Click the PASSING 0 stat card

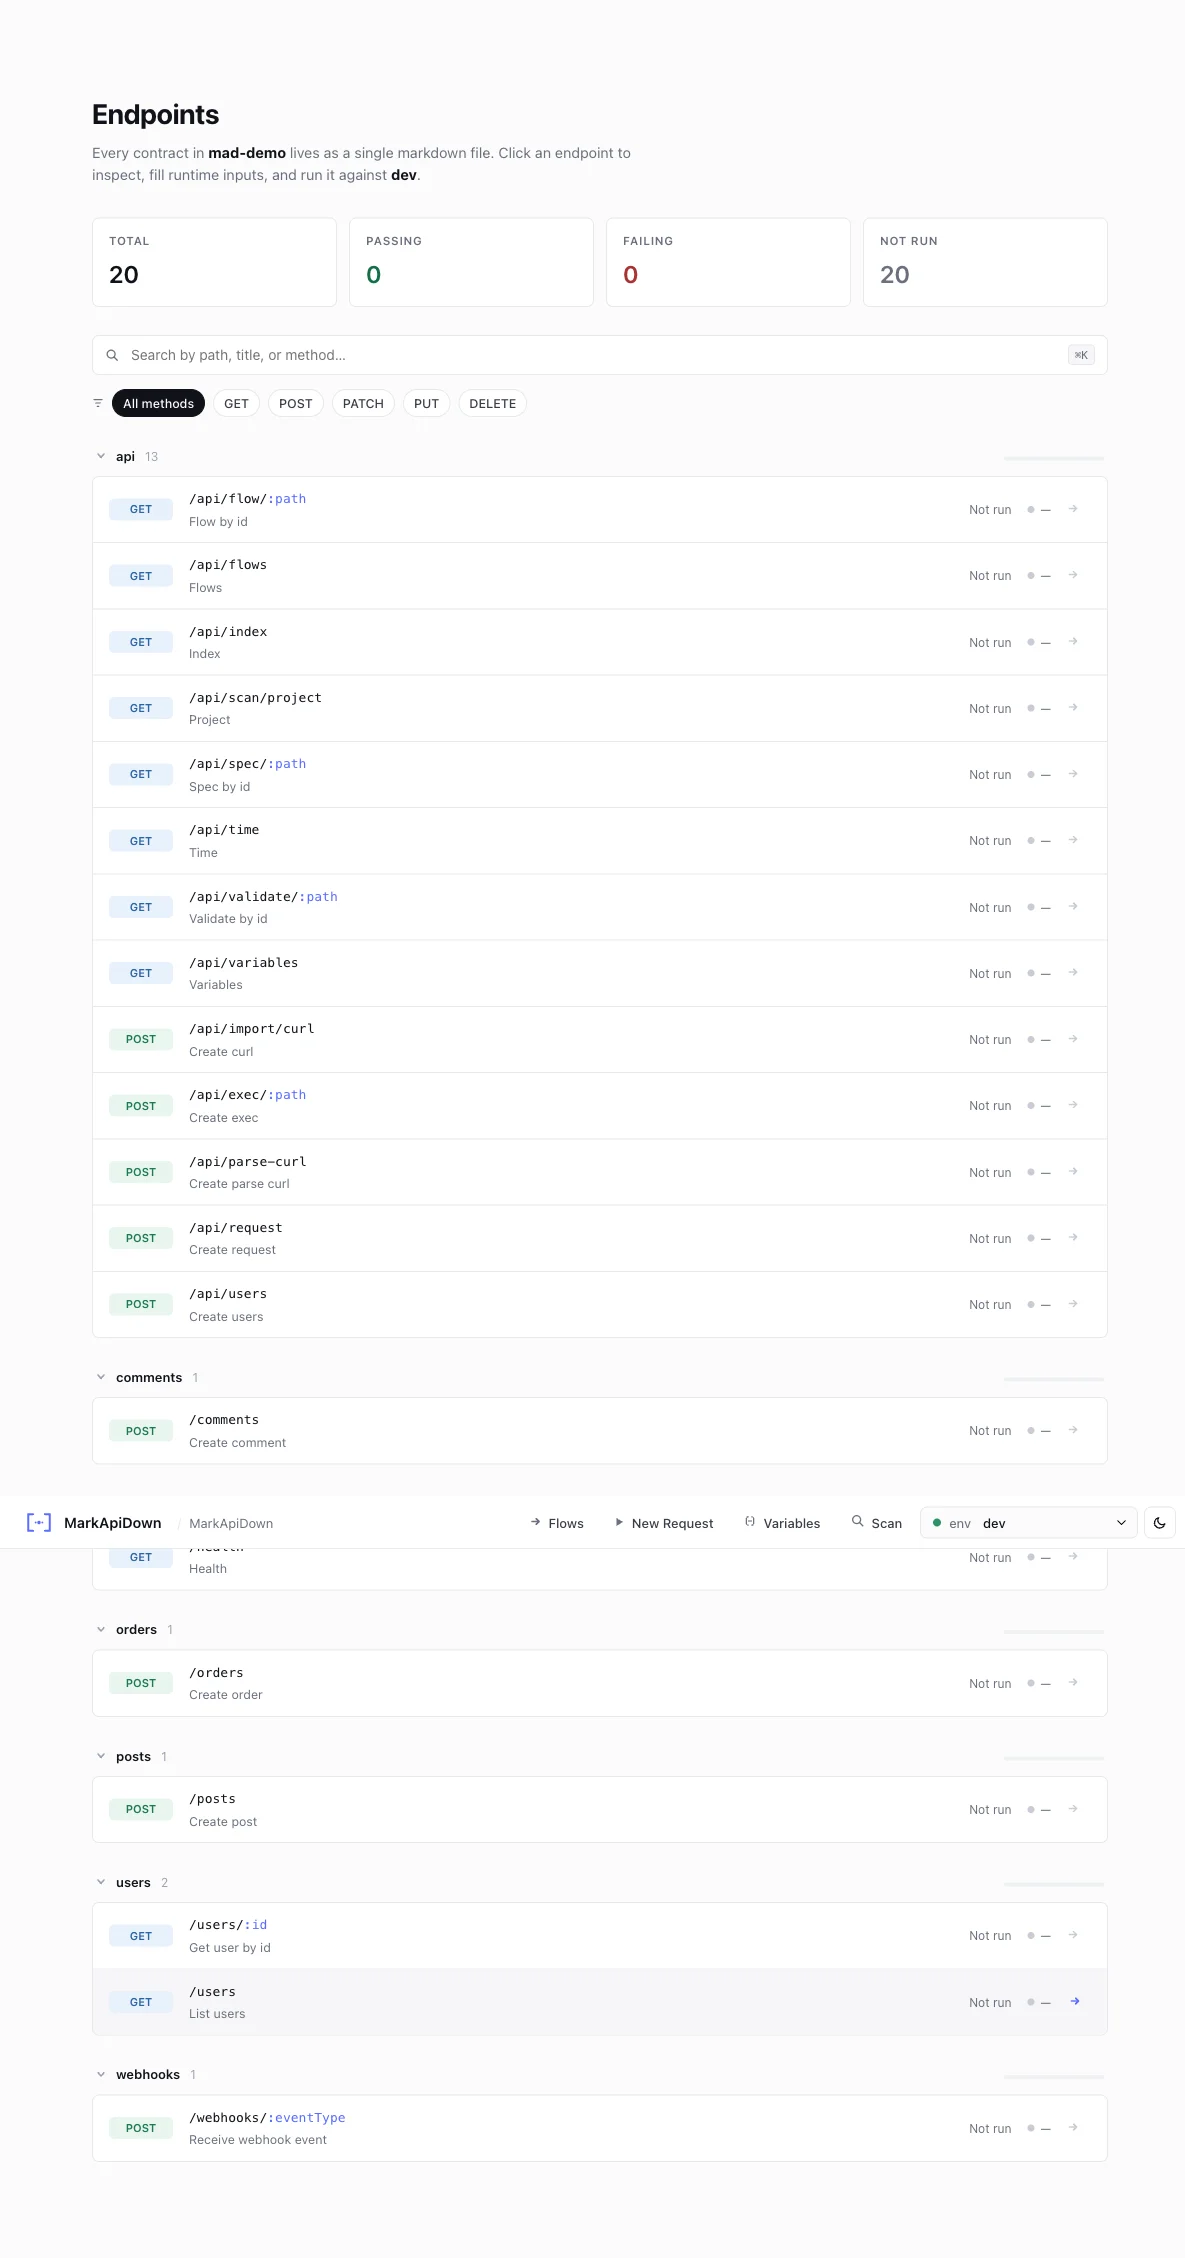471,262
